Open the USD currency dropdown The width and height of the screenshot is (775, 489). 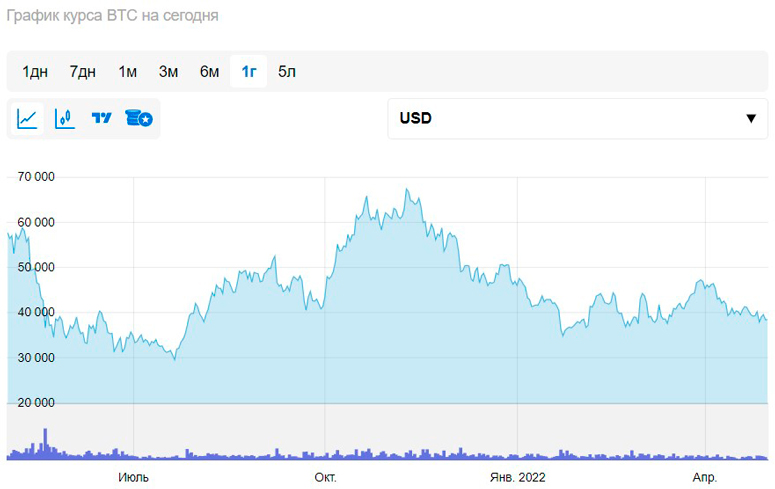[577, 119]
